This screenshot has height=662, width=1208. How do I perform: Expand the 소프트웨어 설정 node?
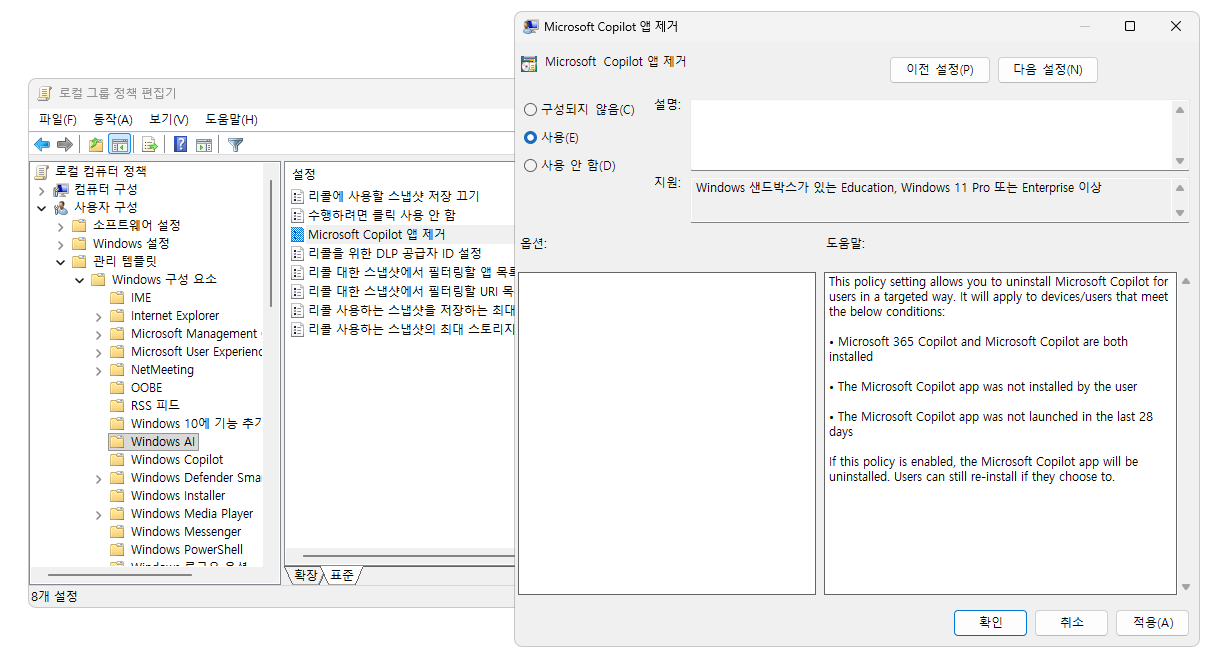(x=61, y=226)
